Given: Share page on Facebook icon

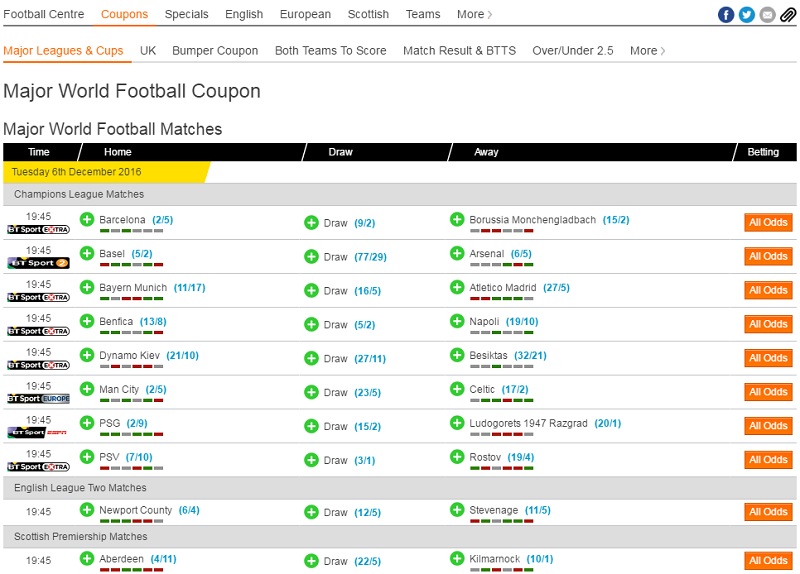Looking at the screenshot, I should [x=726, y=15].
